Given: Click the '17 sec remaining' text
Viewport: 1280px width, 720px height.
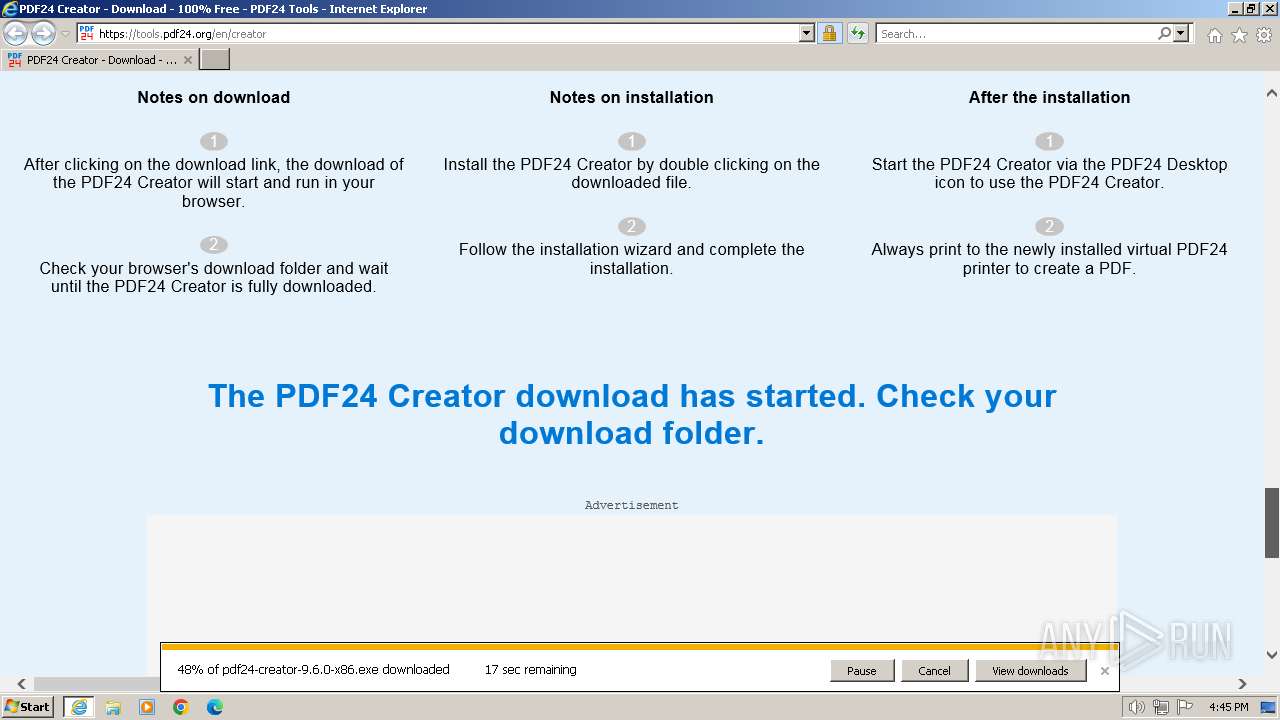Looking at the screenshot, I should coord(530,670).
